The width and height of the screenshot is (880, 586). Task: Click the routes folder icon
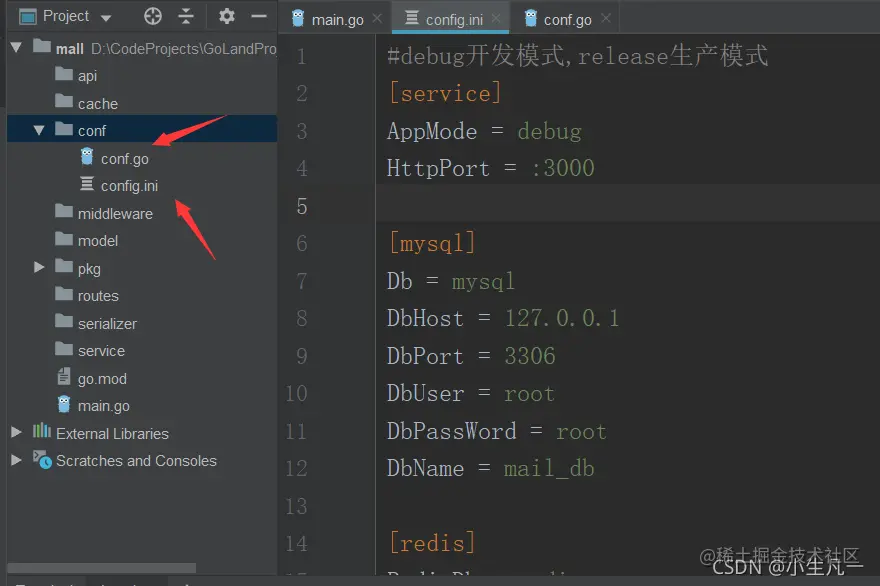pos(64,294)
